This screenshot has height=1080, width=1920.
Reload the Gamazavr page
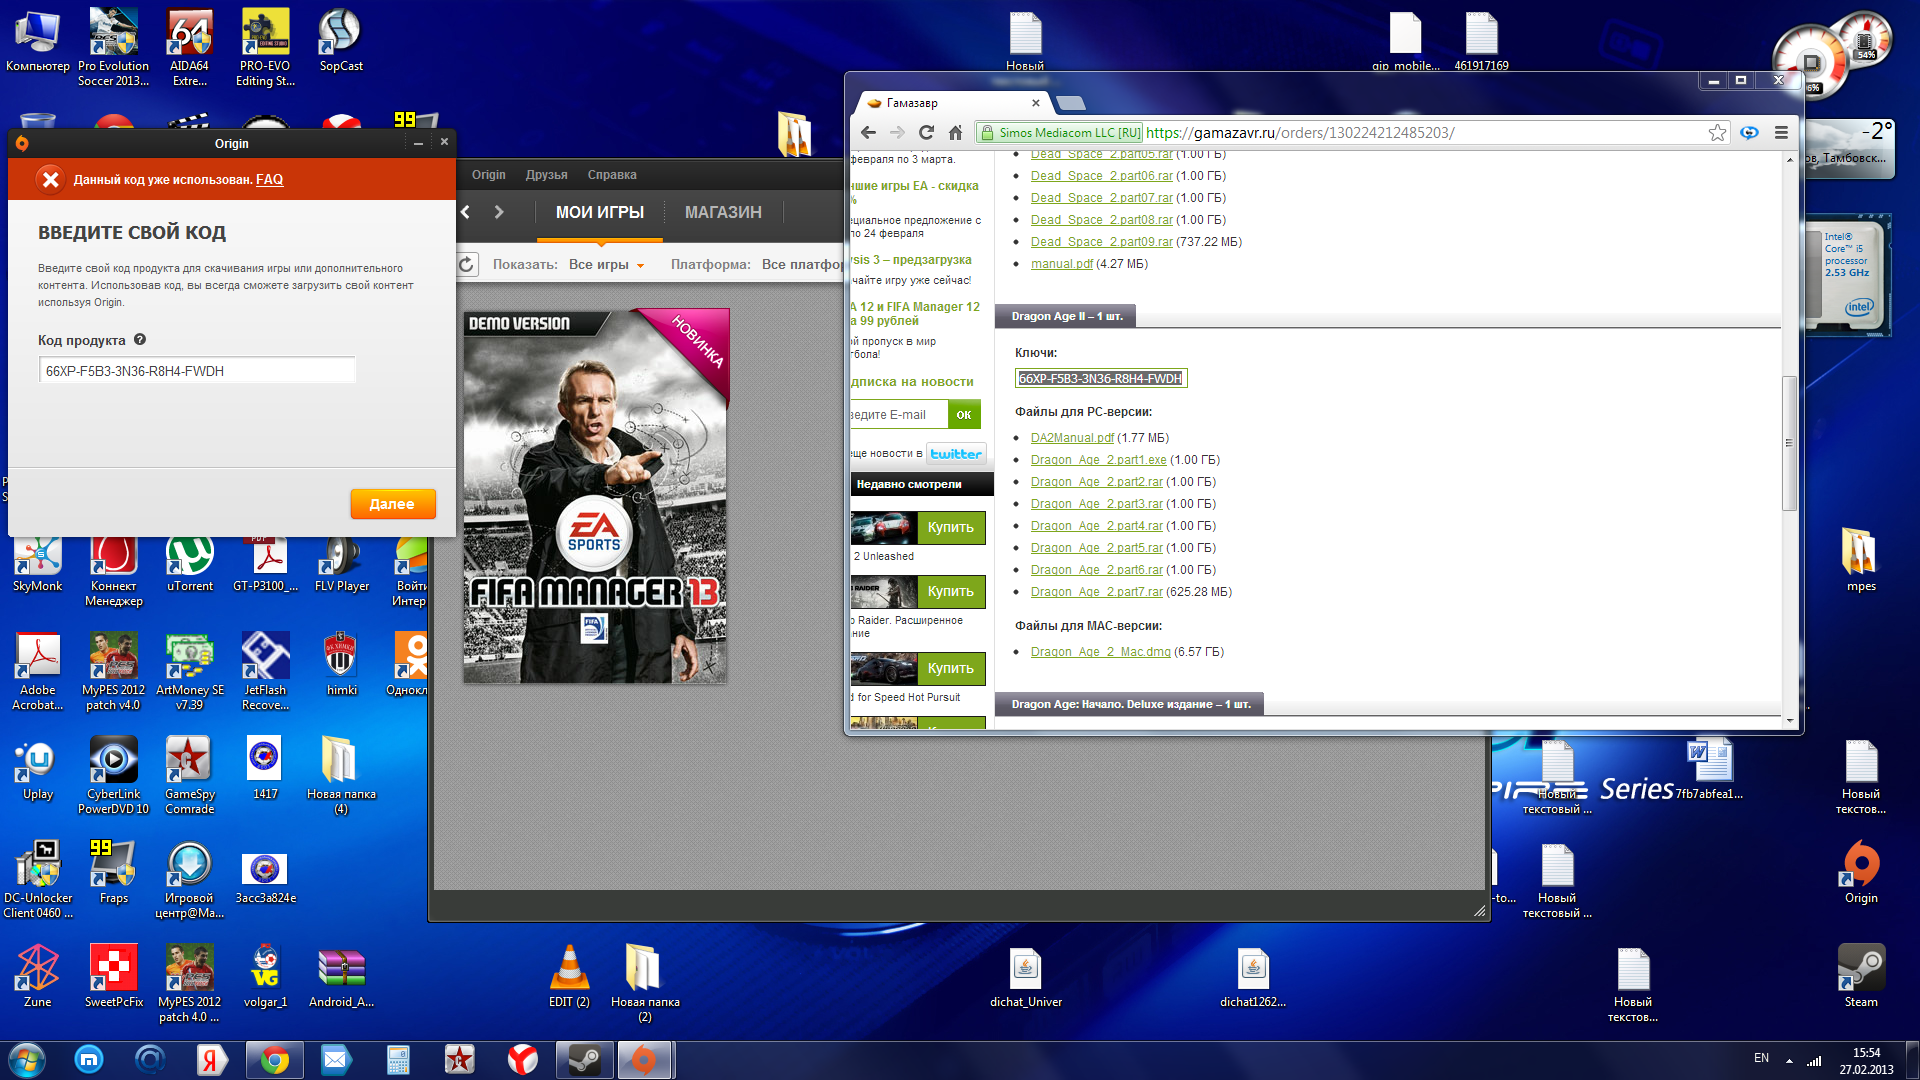(x=927, y=132)
